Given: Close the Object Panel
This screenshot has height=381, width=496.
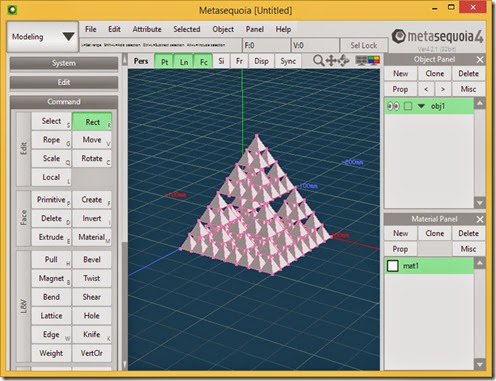Looking at the screenshot, I should tap(480, 60).
